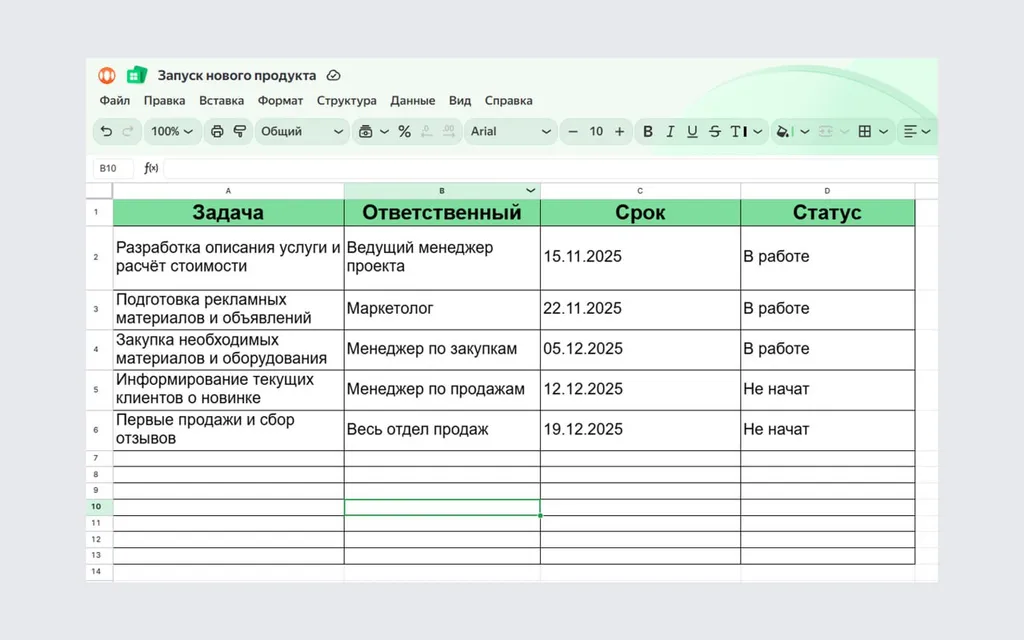
Task: Click the redo arrow icon
Action: click(x=128, y=131)
